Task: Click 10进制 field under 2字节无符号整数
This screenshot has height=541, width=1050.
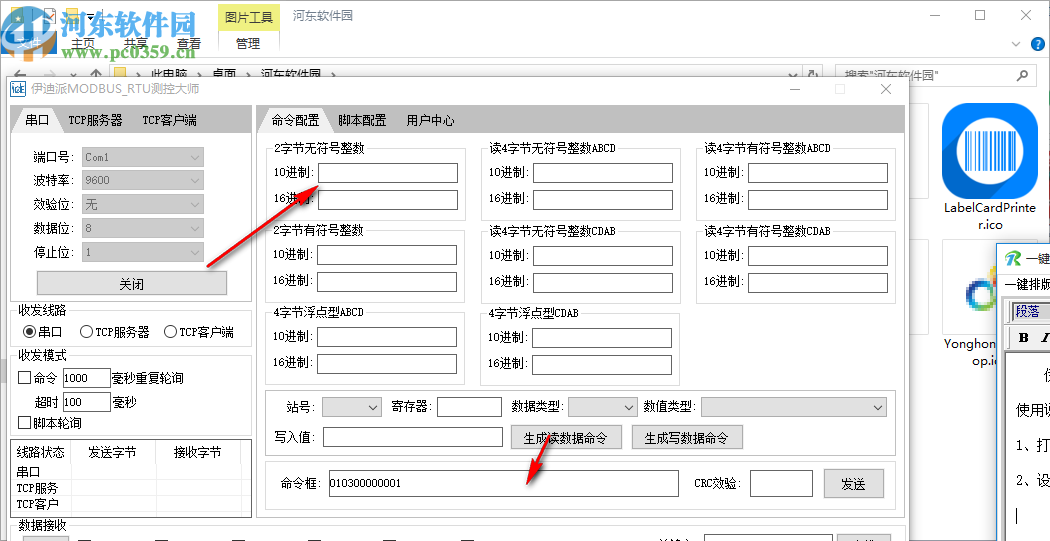Action: [388, 173]
